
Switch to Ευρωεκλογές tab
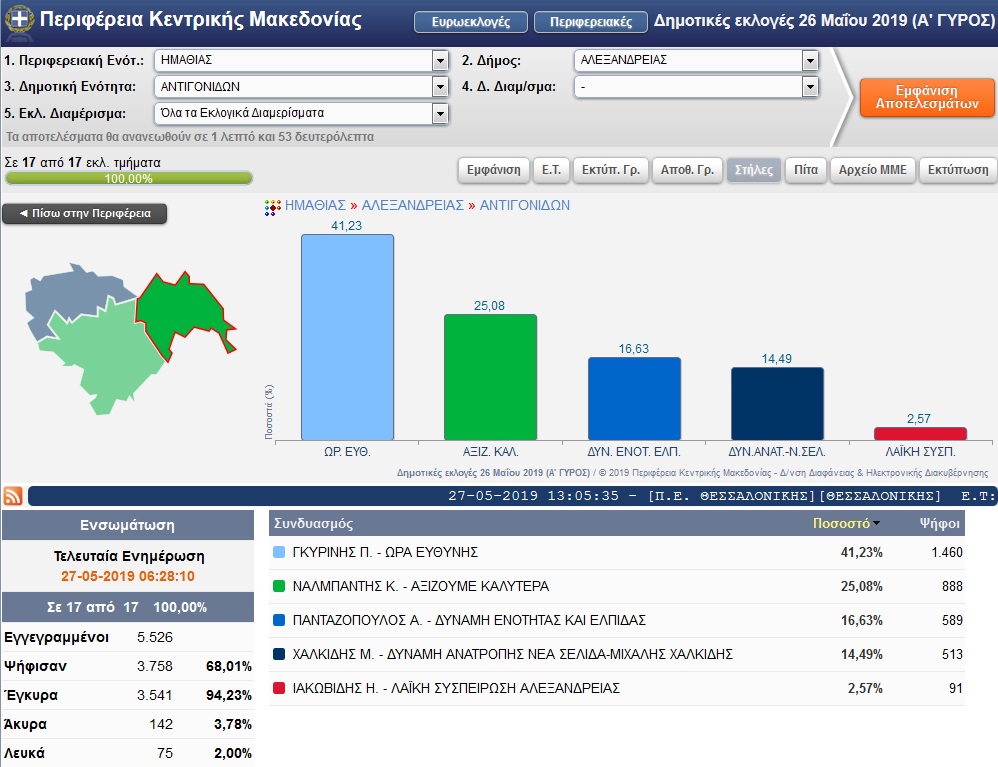[x=470, y=22]
